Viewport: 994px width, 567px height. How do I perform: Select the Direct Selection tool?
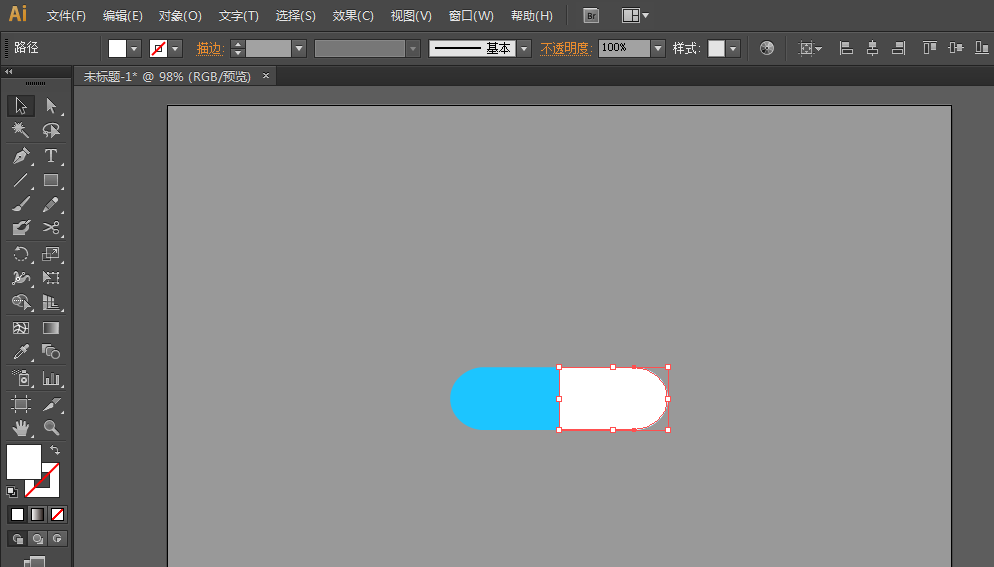coord(51,105)
